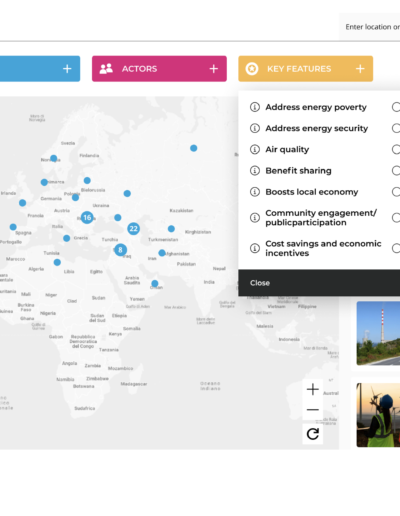Select Address energy poverty radio button

point(396,107)
